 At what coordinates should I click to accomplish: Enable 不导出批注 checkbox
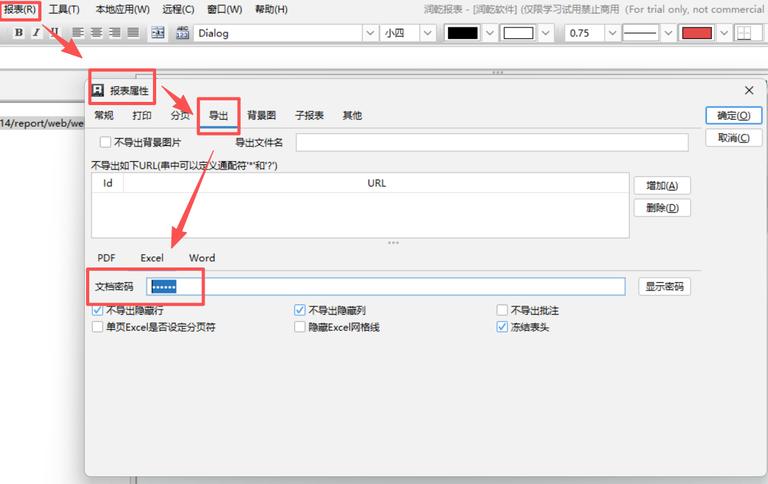[502, 310]
